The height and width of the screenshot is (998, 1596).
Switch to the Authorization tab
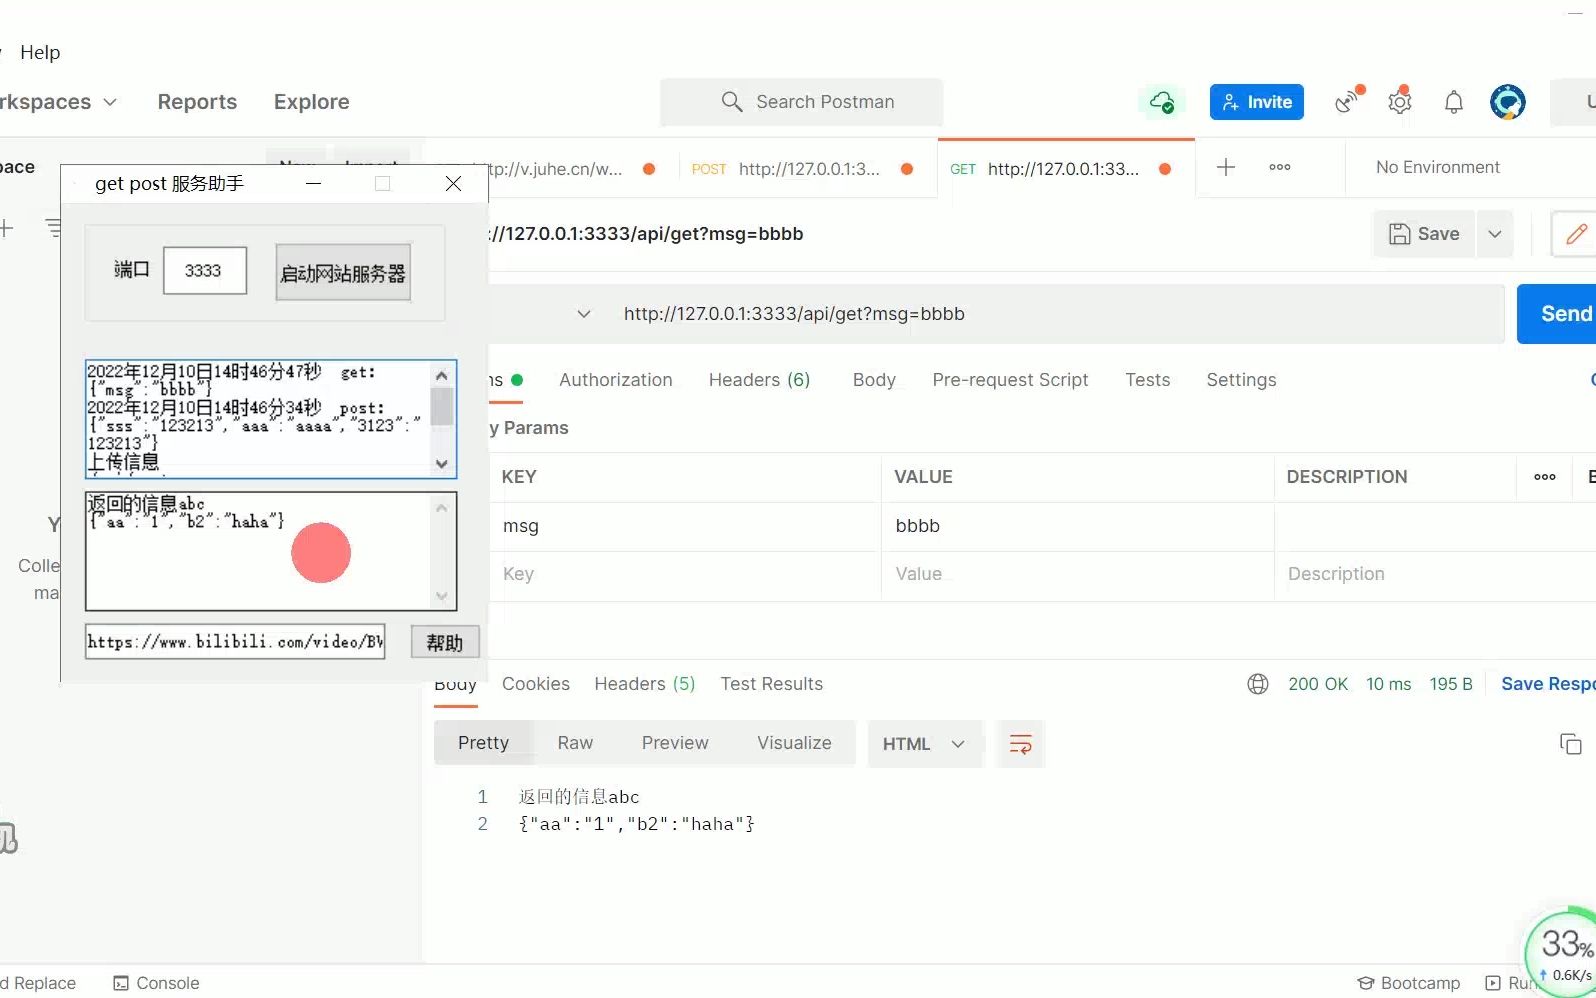tap(616, 380)
